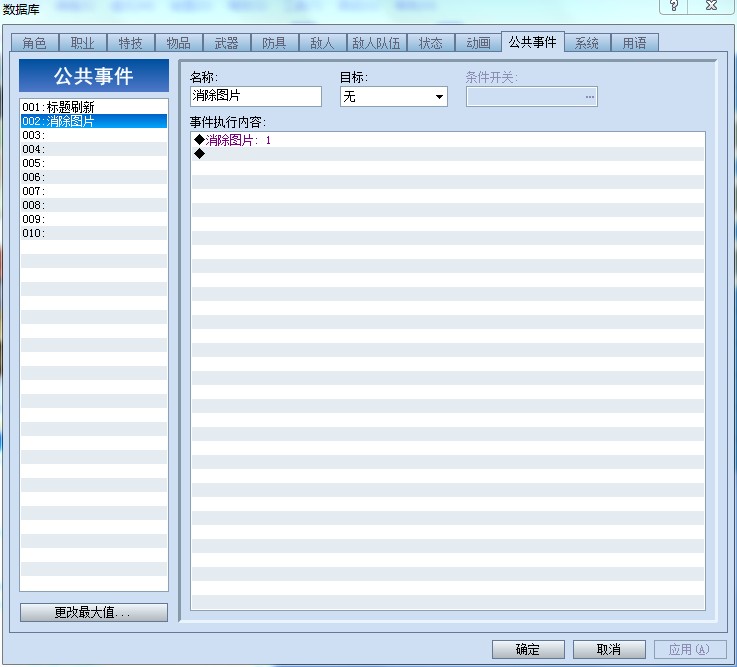The width and height of the screenshot is (737, 667).
Task: Select the 武器 tab
Action: click(227, 43)
